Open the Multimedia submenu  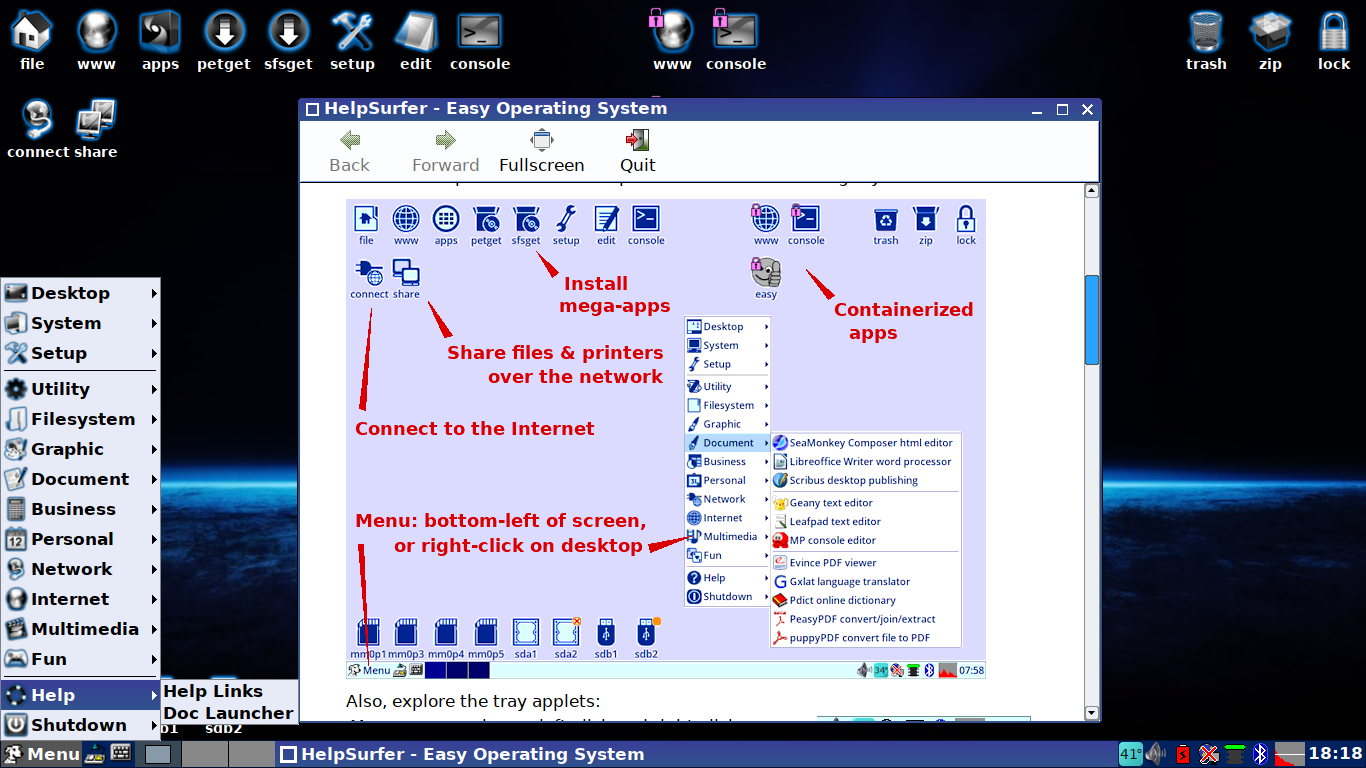coord(80,629)
